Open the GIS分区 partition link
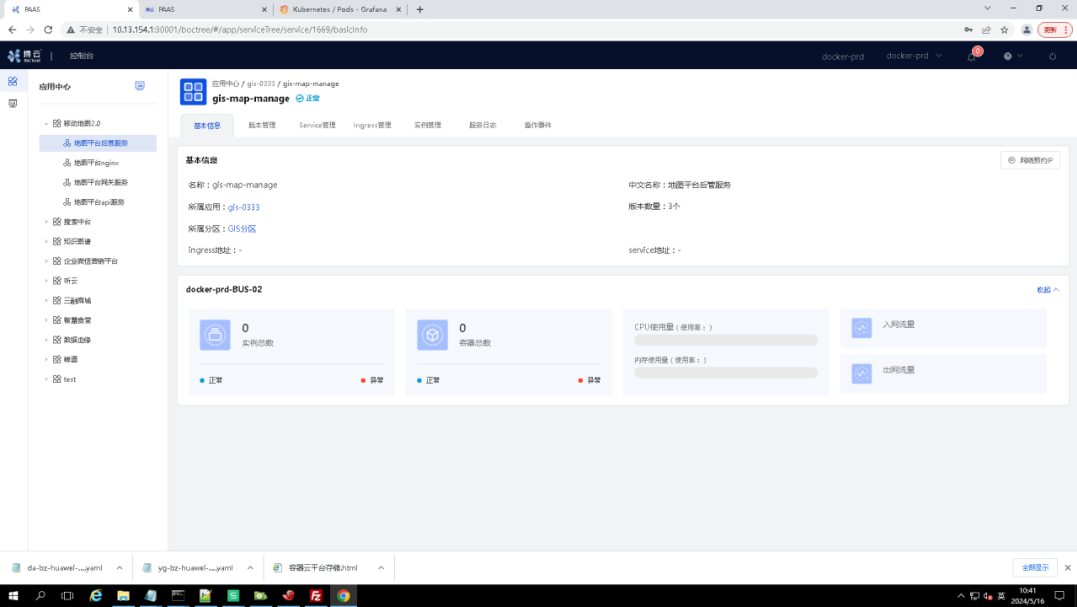The width and height of the screenshot is (1077, 607). (242, 229)
